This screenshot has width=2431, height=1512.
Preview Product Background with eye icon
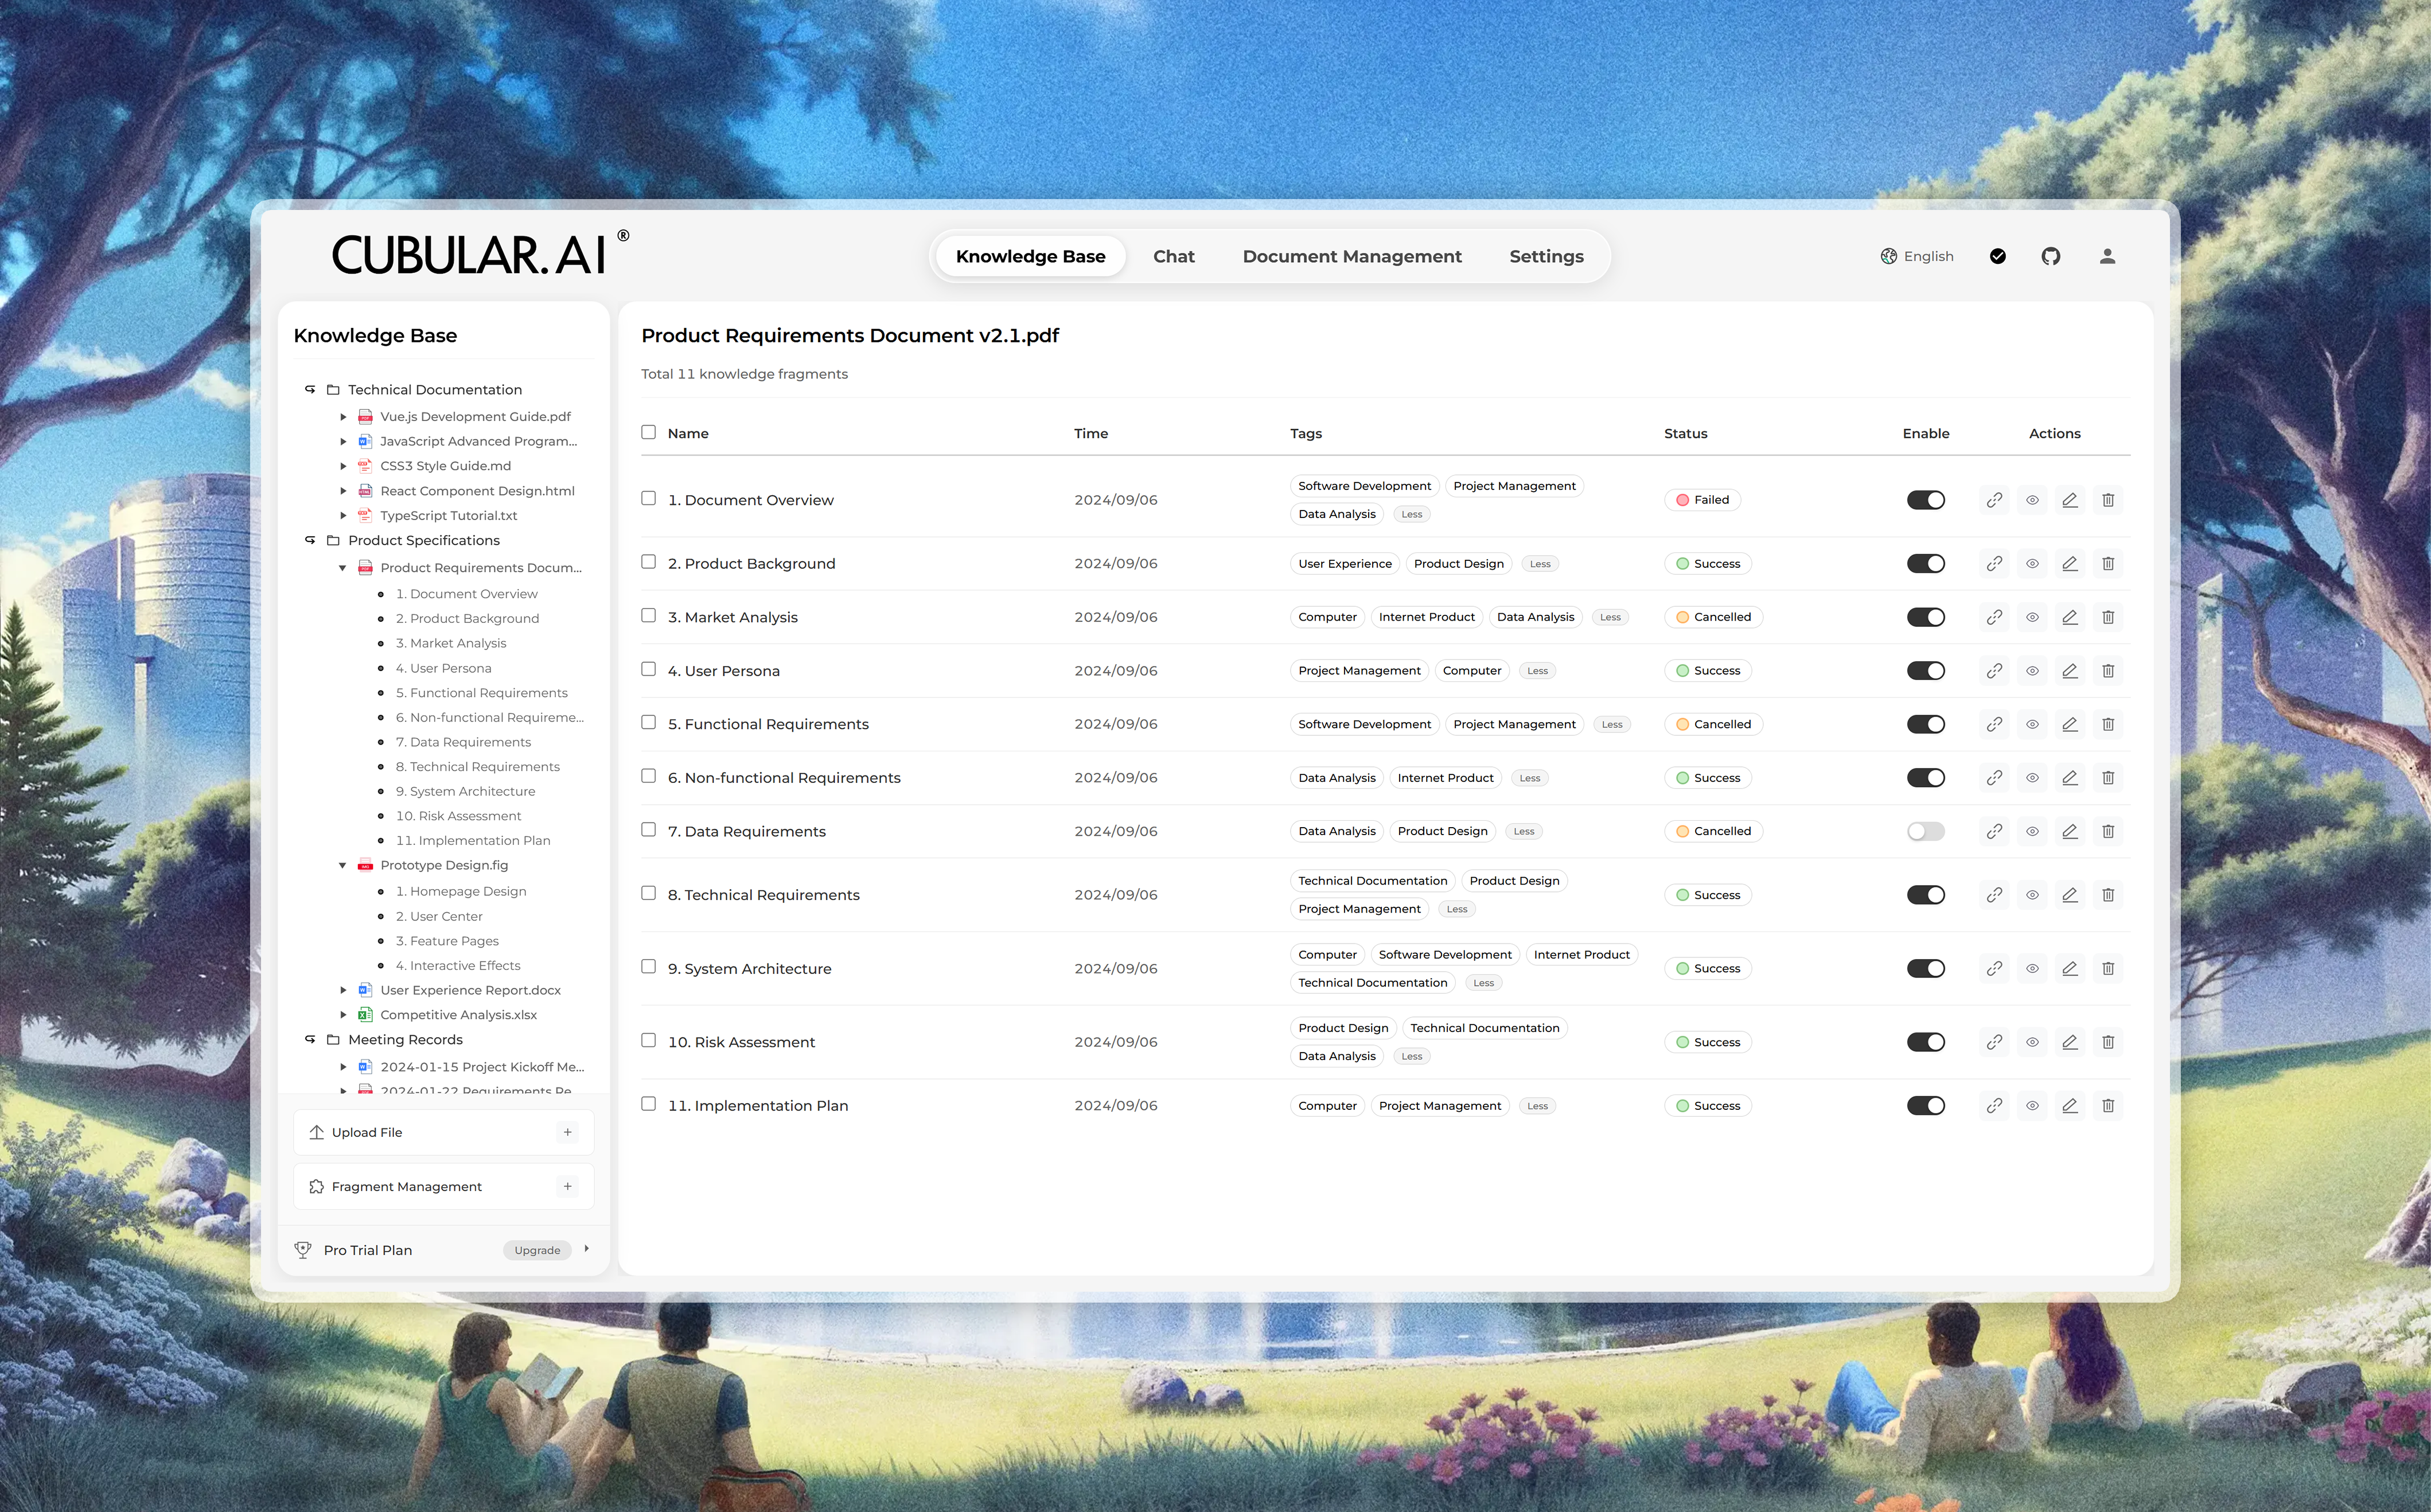pos(2032,564)
